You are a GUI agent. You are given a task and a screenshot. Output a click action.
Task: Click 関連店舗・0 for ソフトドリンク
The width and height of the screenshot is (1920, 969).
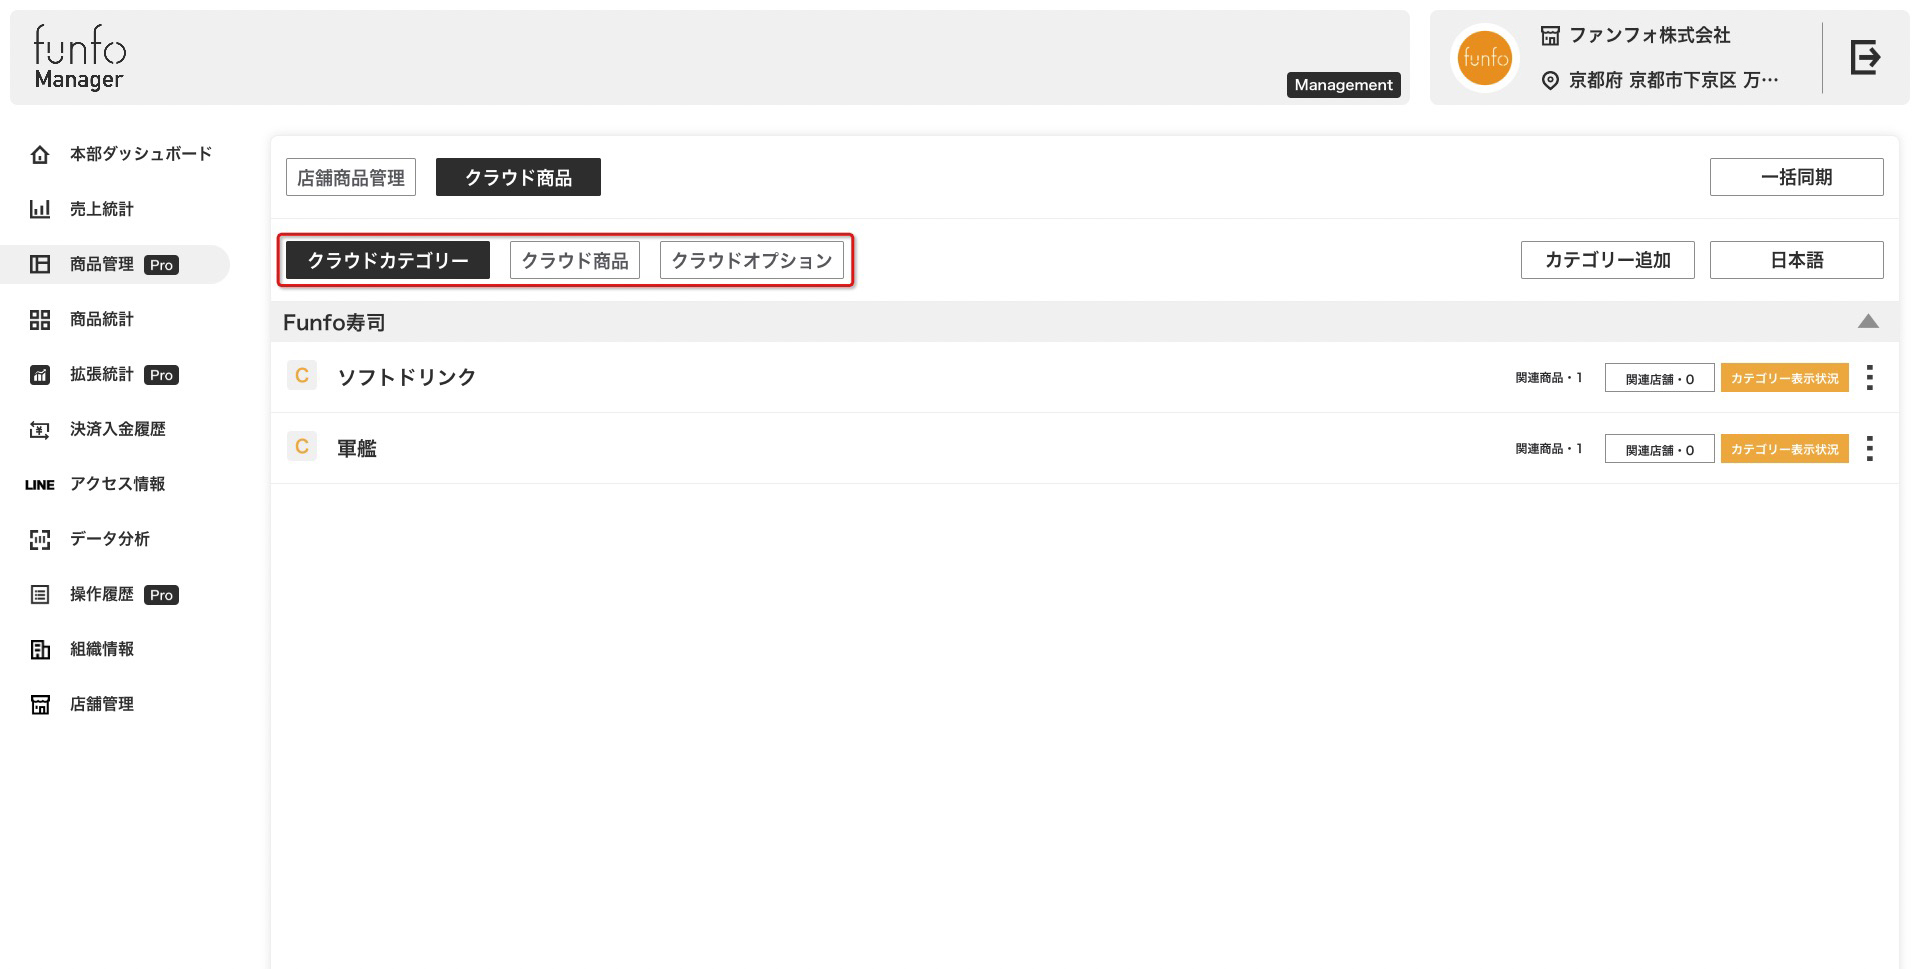1659,378
